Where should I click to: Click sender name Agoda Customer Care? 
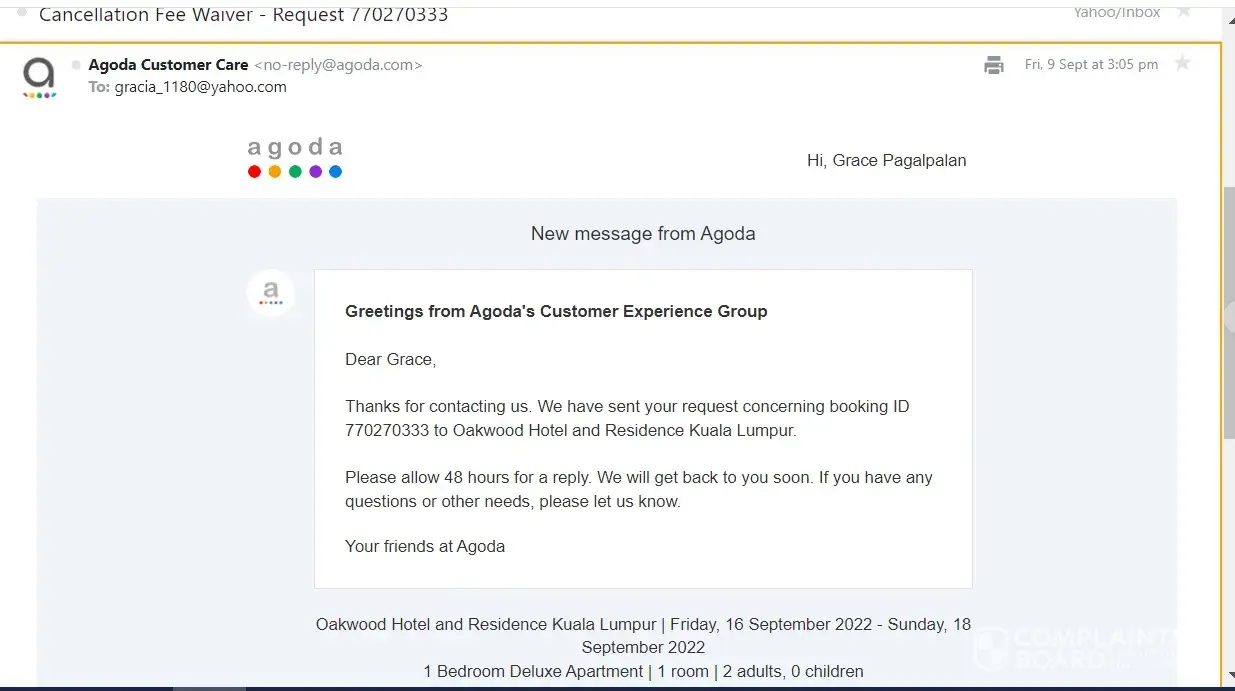(x=168, y=65)
